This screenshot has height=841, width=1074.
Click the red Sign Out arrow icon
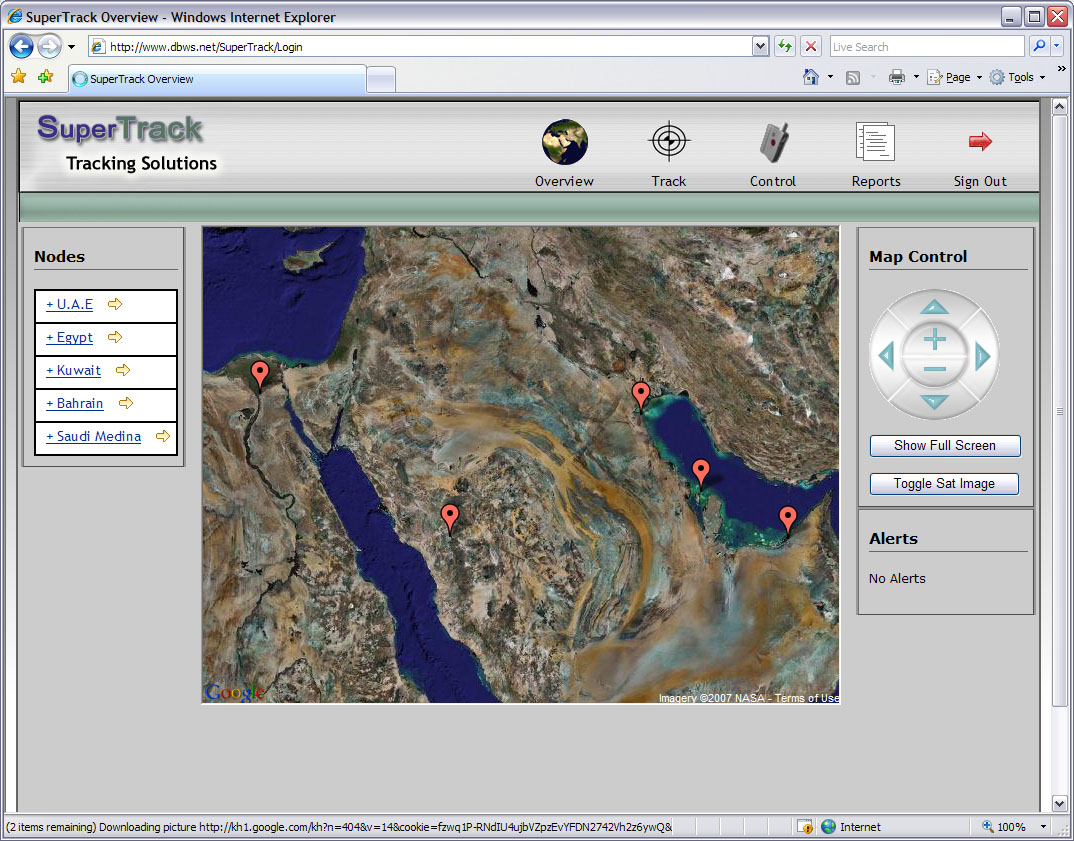(x=980, y=142)
